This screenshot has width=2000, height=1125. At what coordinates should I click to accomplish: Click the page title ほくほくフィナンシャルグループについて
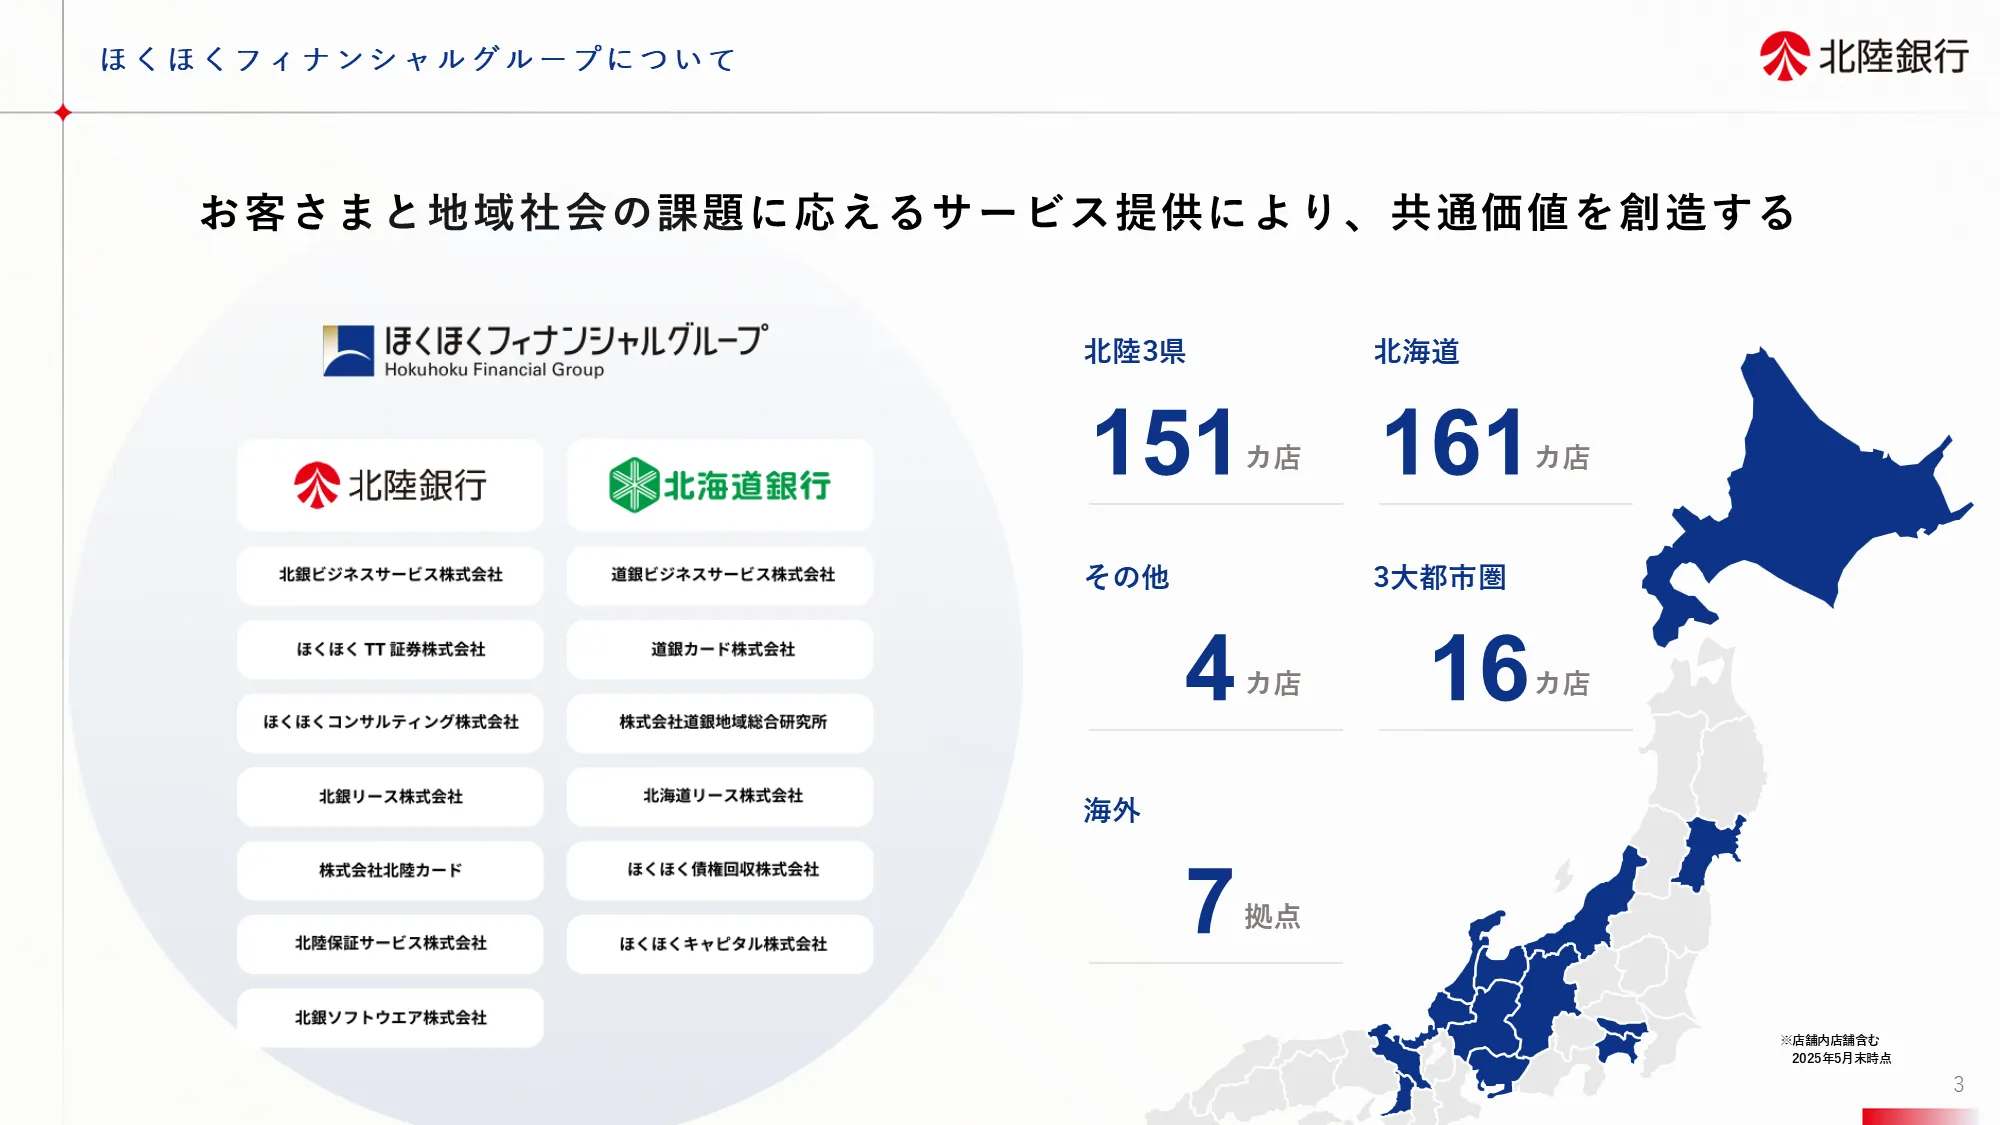[418, 59]
